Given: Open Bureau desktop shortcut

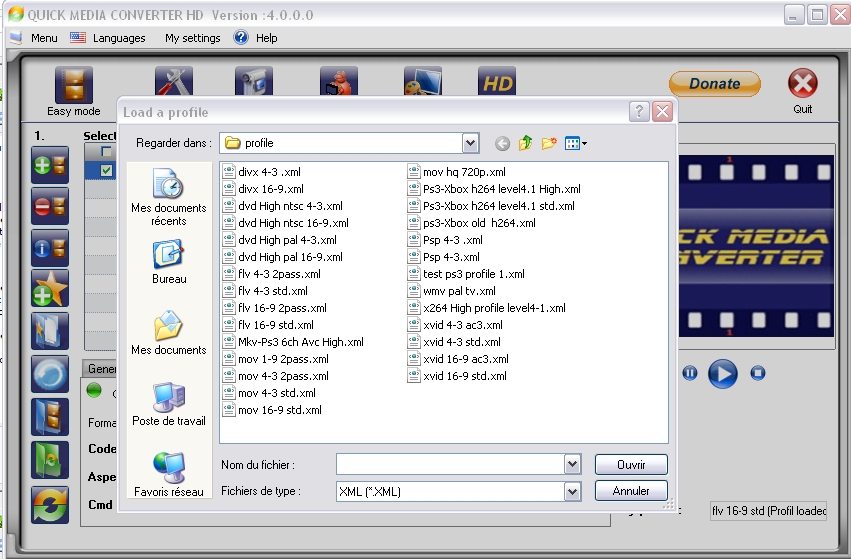Looking at the screenshot, I should coord(169,263).
